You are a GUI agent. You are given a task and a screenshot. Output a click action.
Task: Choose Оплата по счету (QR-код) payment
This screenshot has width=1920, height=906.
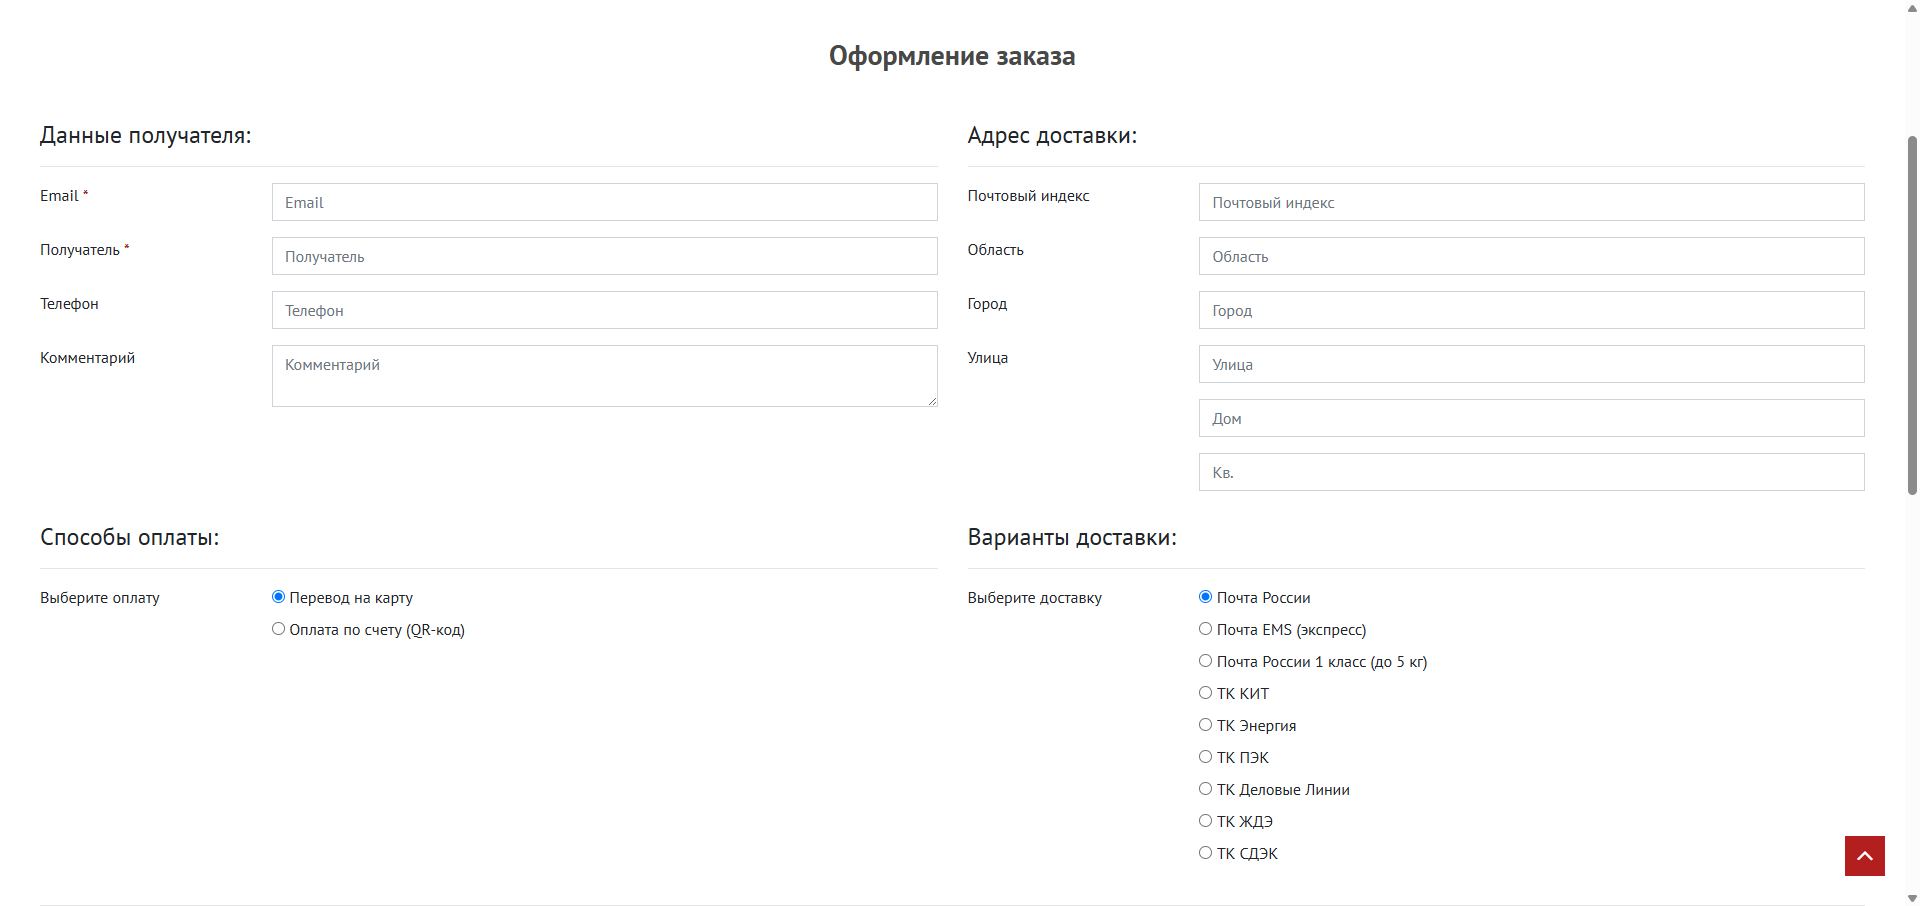278,629
